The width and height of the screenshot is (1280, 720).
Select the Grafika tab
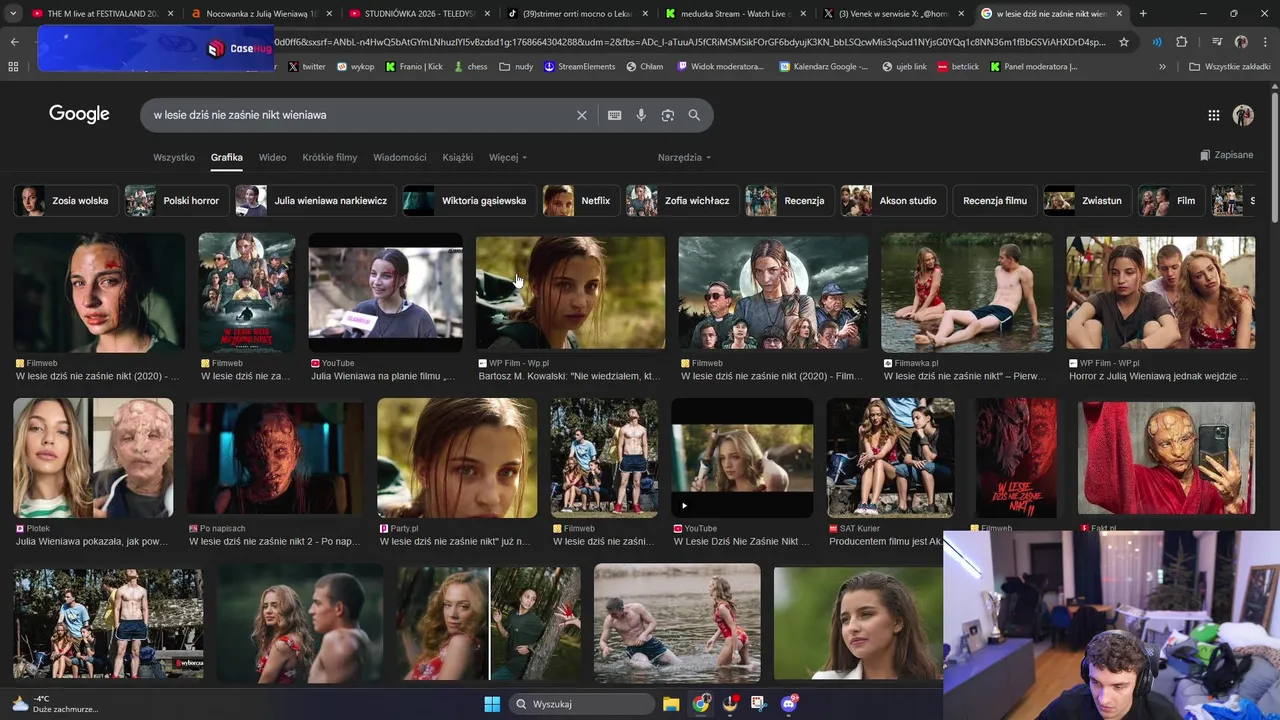coord(226,157)
